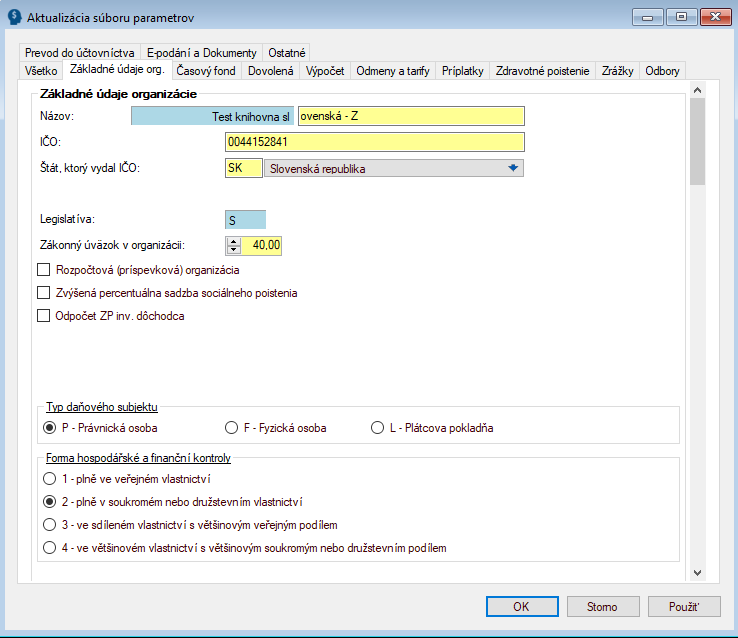The image size is (738, 638).
Task: Apply changes with Použiť button
Action: click(x=684, y=606)
